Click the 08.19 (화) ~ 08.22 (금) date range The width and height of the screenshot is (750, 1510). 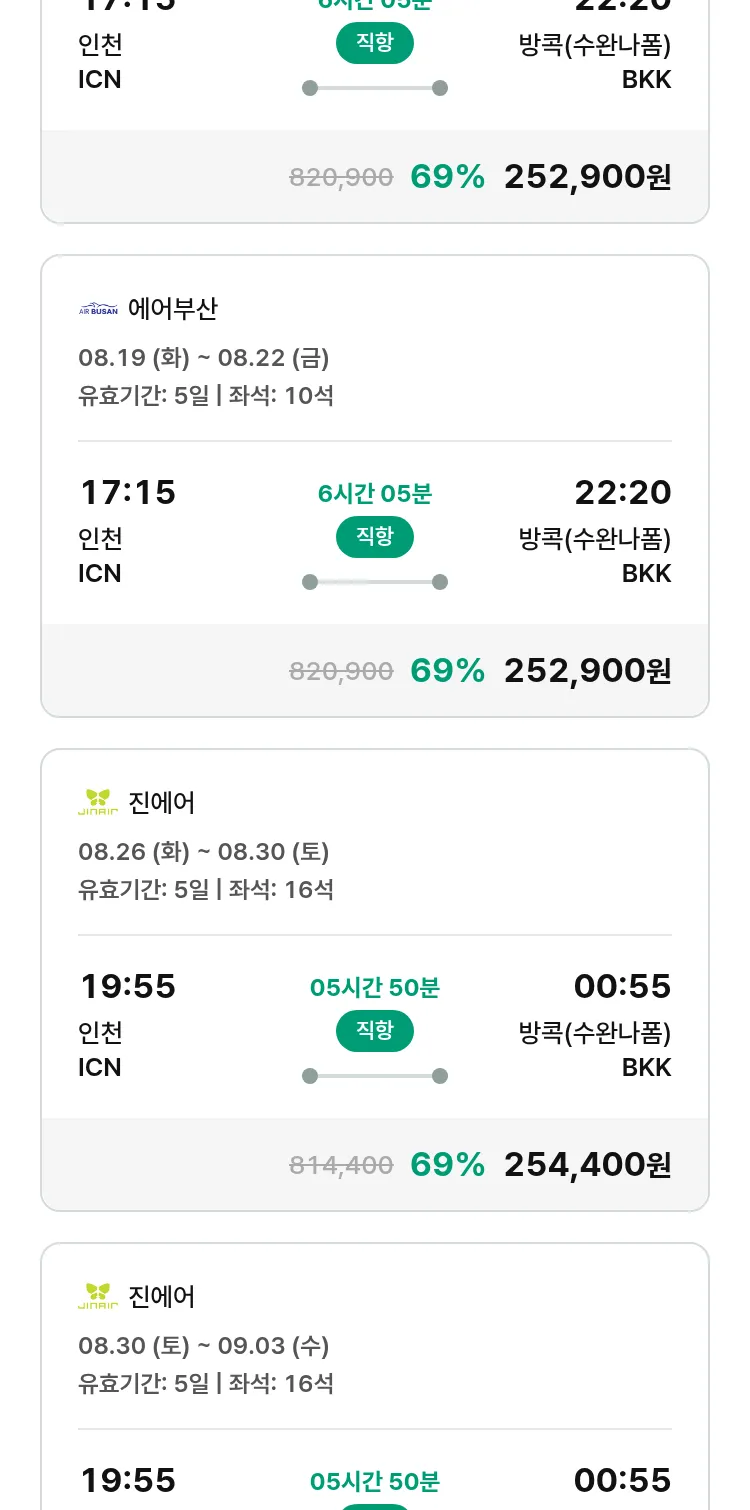coord(204,358)
